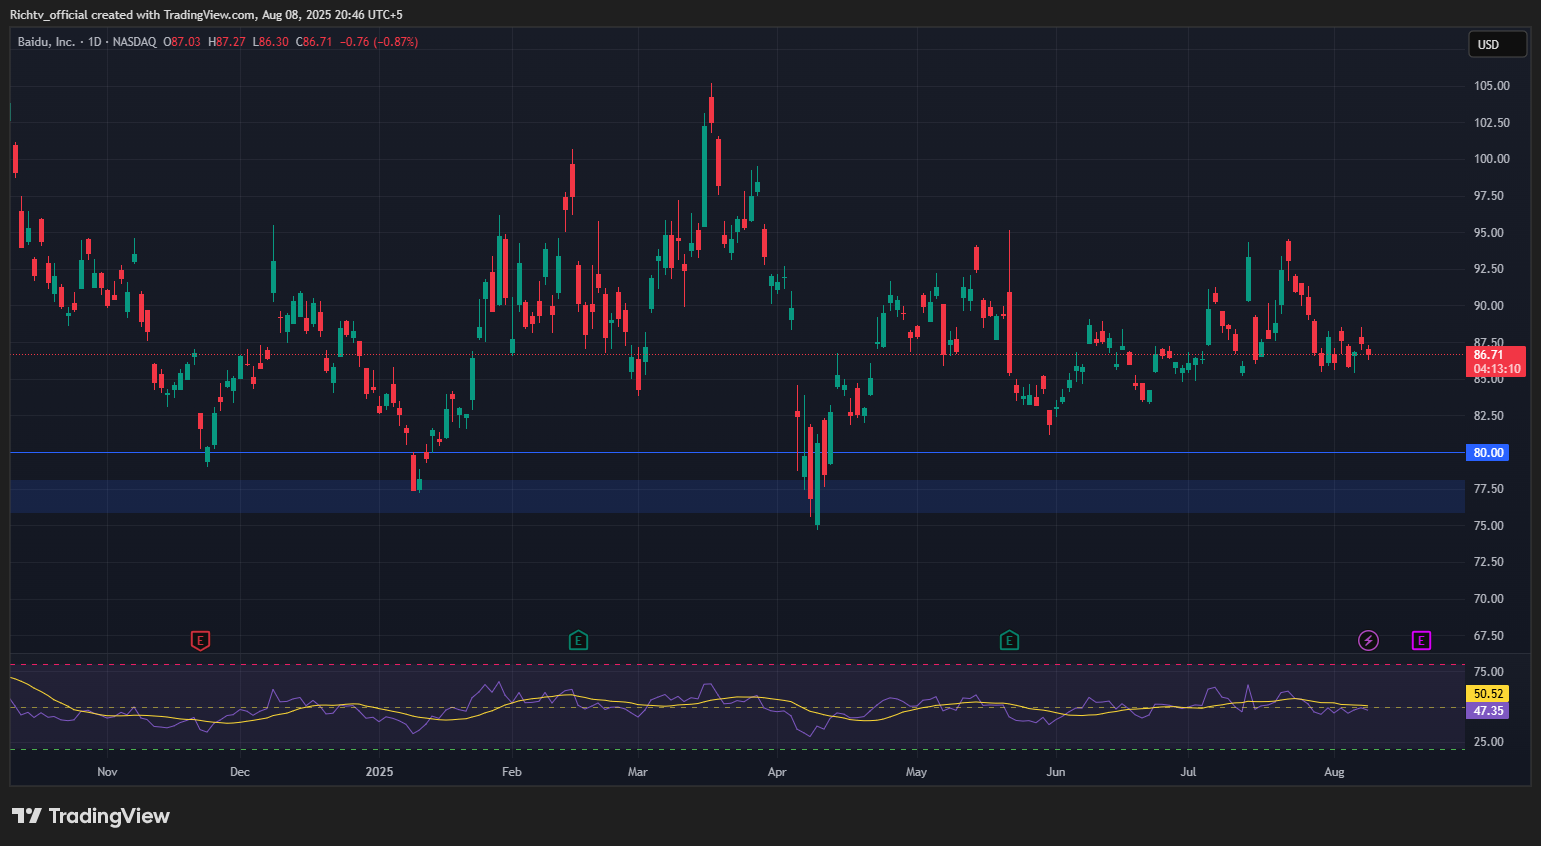The image size is (1541, 846).
Task: Click the green earnings E marker in February
Action: tap(578, 640)
